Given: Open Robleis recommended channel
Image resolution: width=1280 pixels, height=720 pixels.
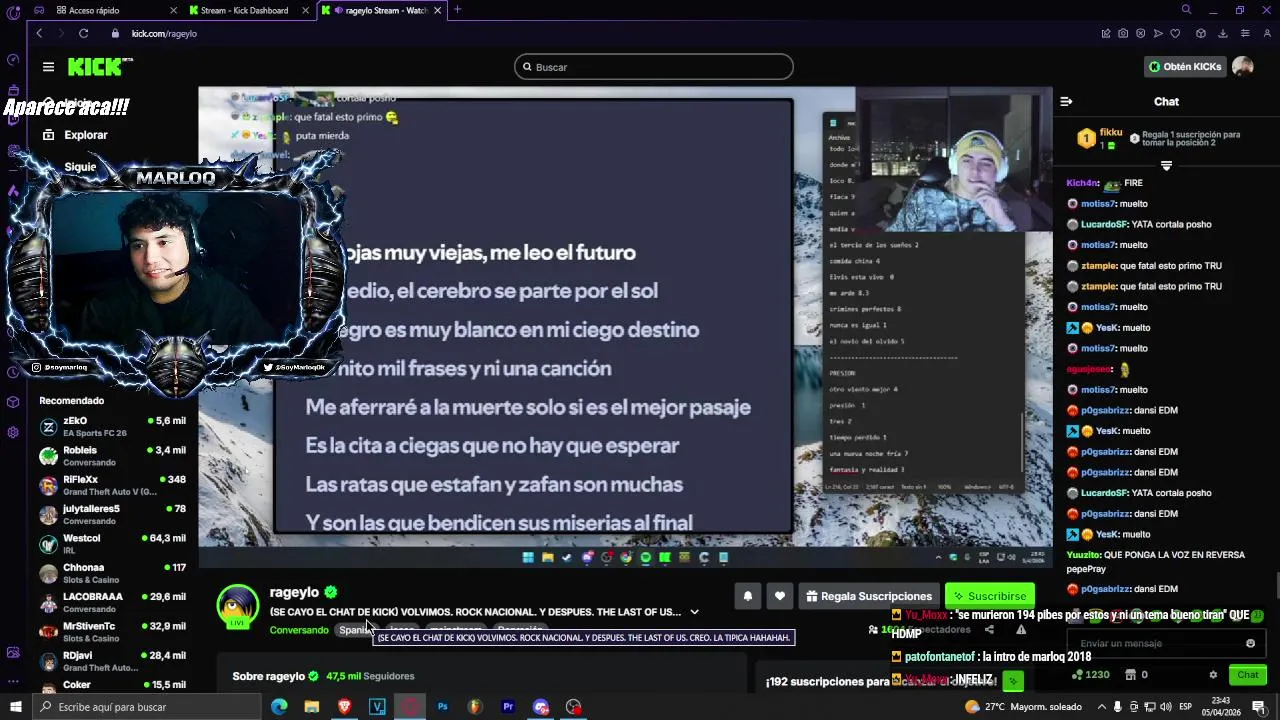Looking at the screenshot, I should click(x=113, y=456).
